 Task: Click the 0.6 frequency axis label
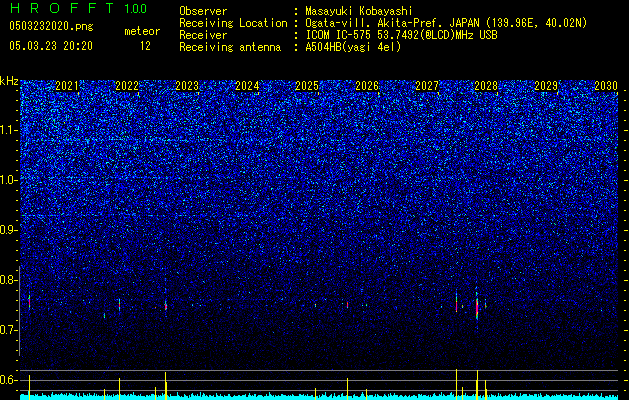tap(9, 380)
